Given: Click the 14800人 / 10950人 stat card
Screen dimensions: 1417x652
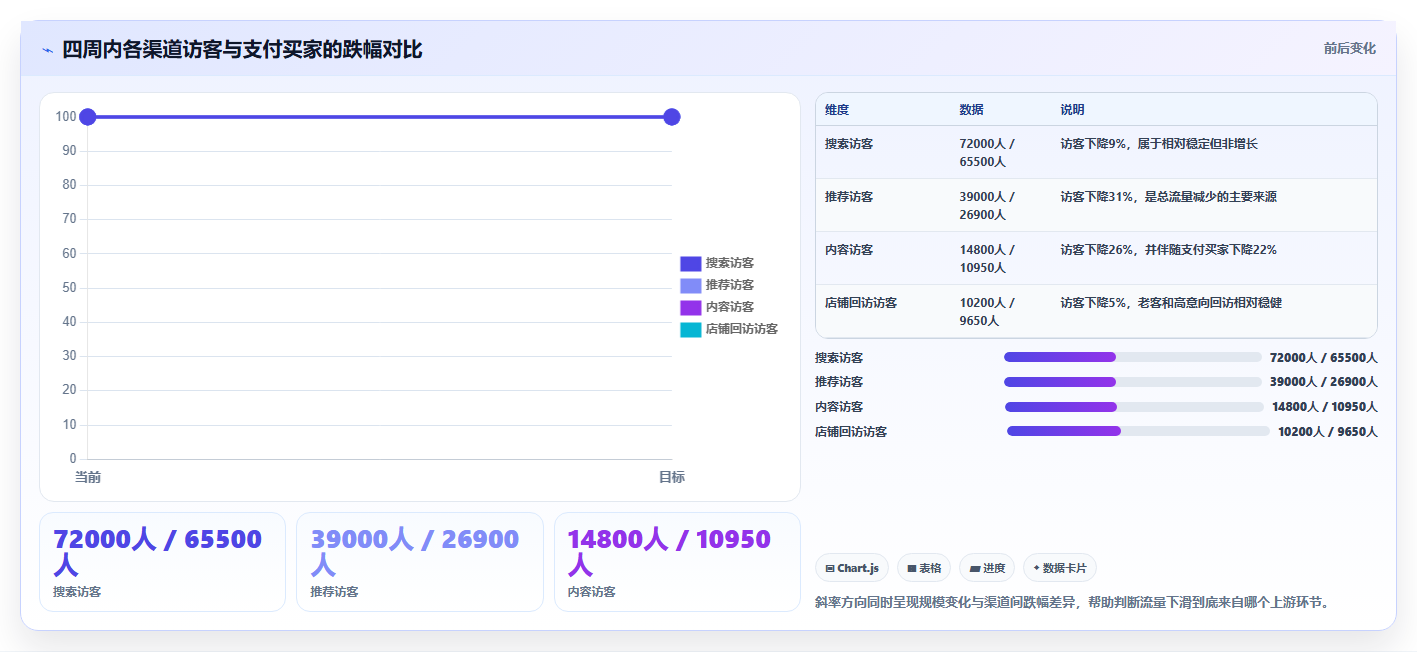Looking at the screenshot, I should (677, 562).
